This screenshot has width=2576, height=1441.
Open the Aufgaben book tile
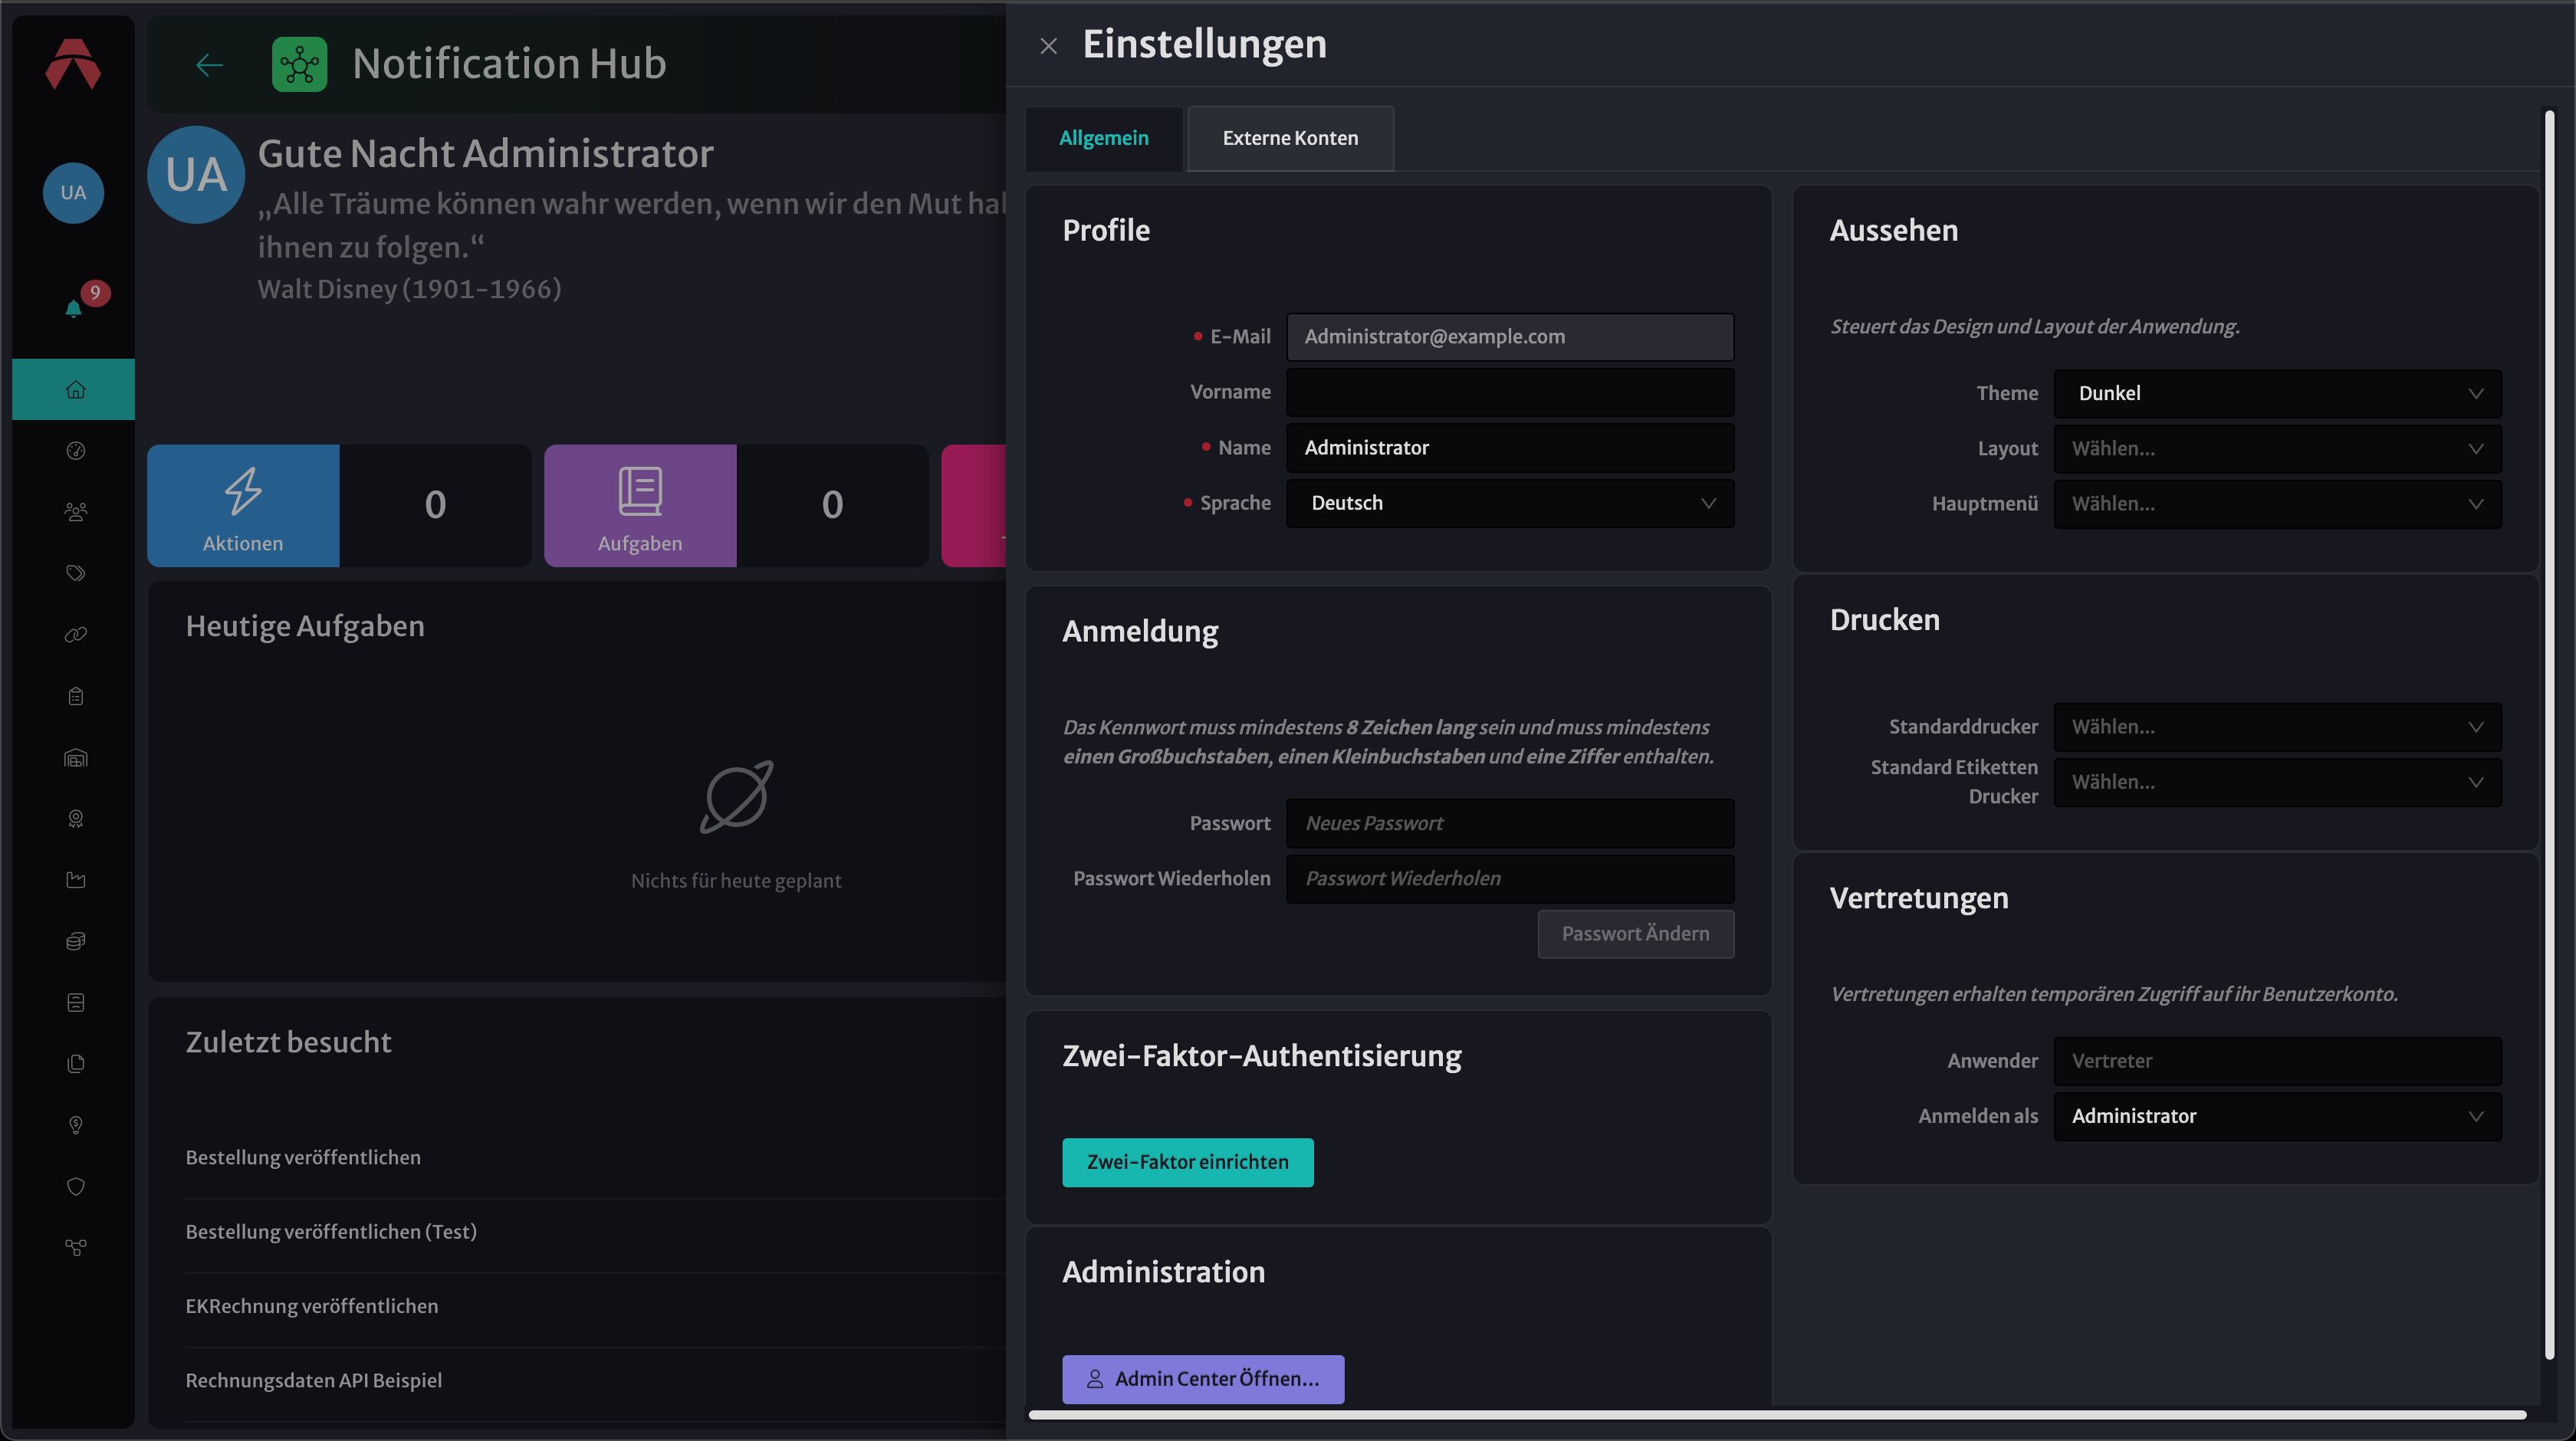(640, 505)
